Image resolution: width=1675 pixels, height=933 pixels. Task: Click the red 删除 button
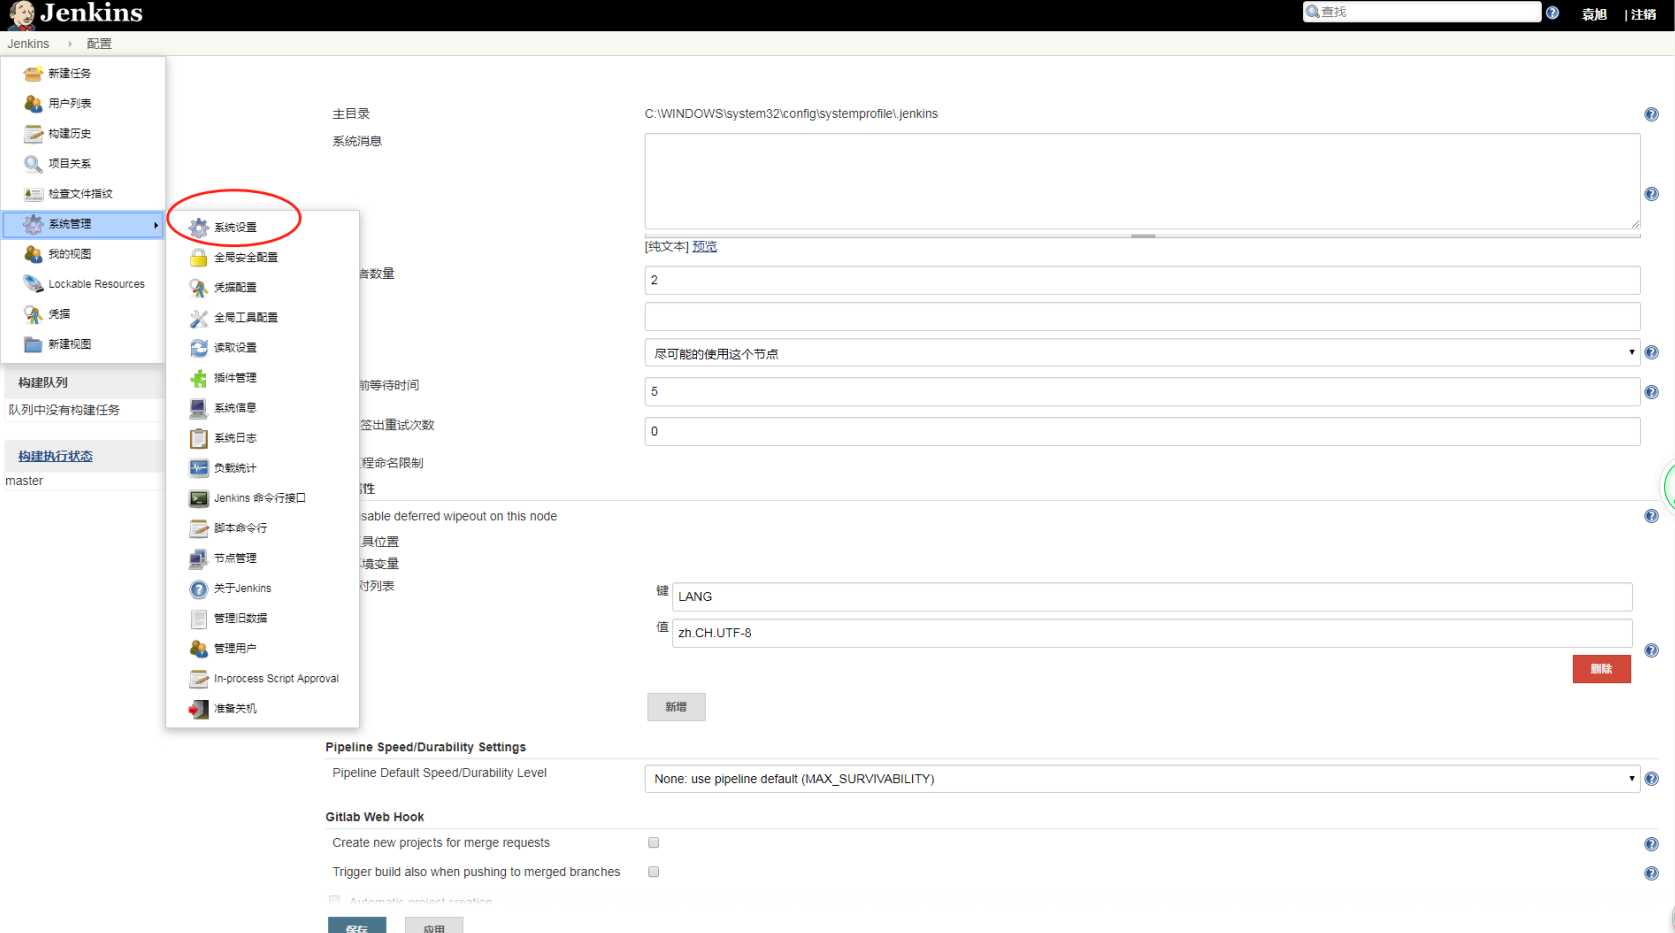click(1601, 669)
